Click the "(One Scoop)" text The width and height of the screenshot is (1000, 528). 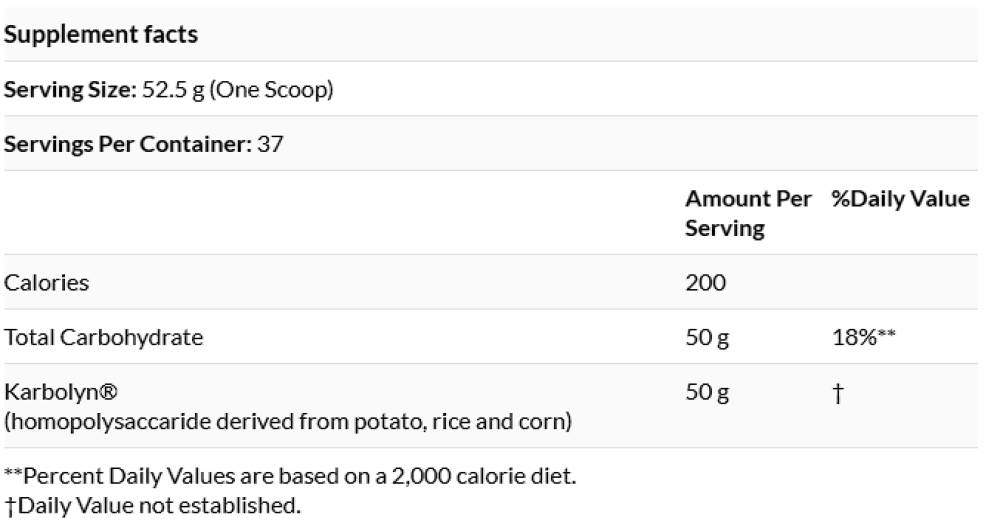(x=271, y=90)
